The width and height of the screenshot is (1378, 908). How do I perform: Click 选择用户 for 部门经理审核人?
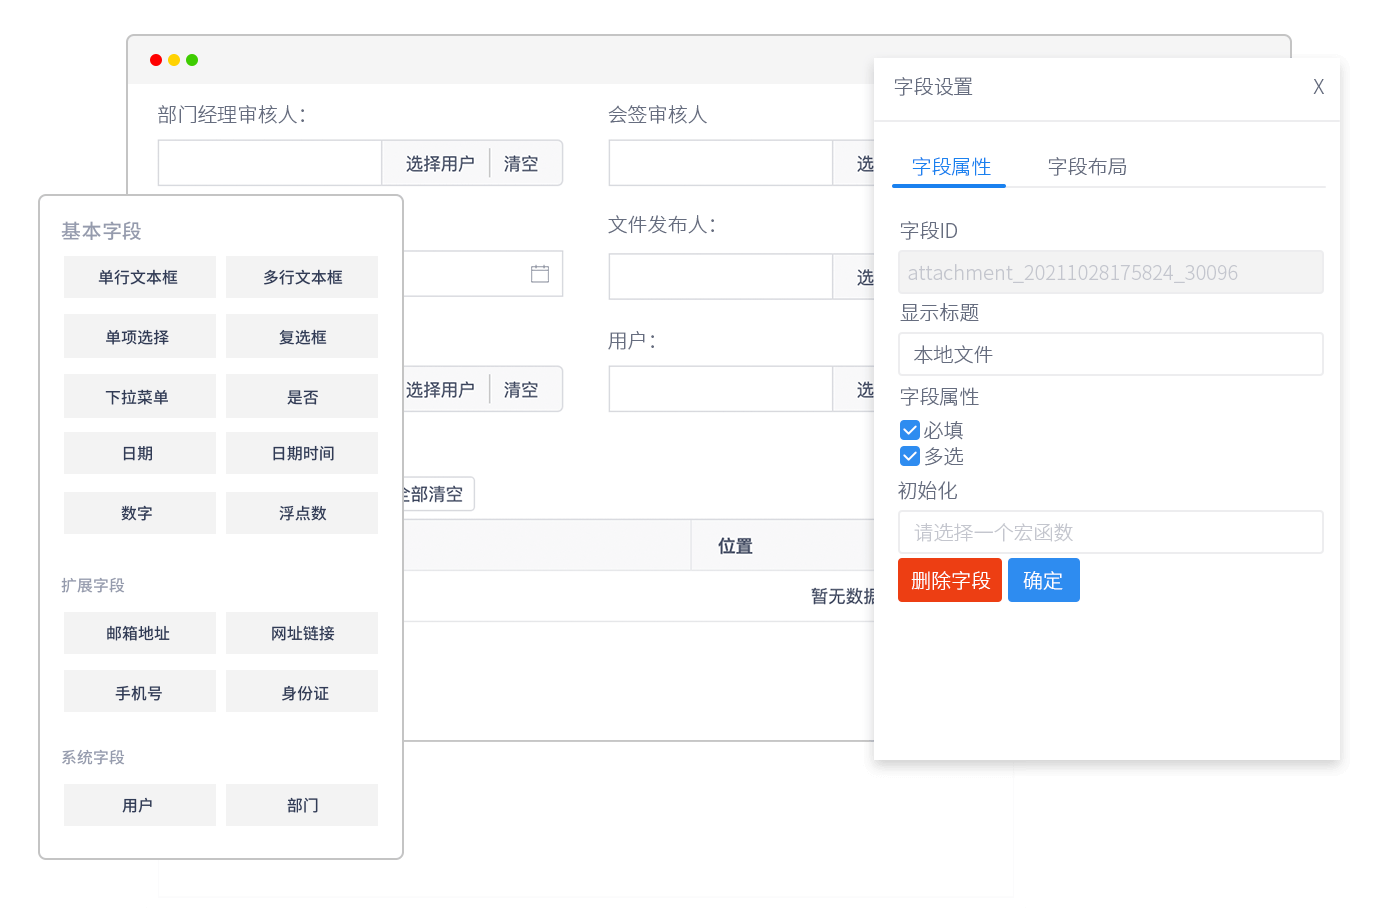pyautogui.click(x=439, y=163)
